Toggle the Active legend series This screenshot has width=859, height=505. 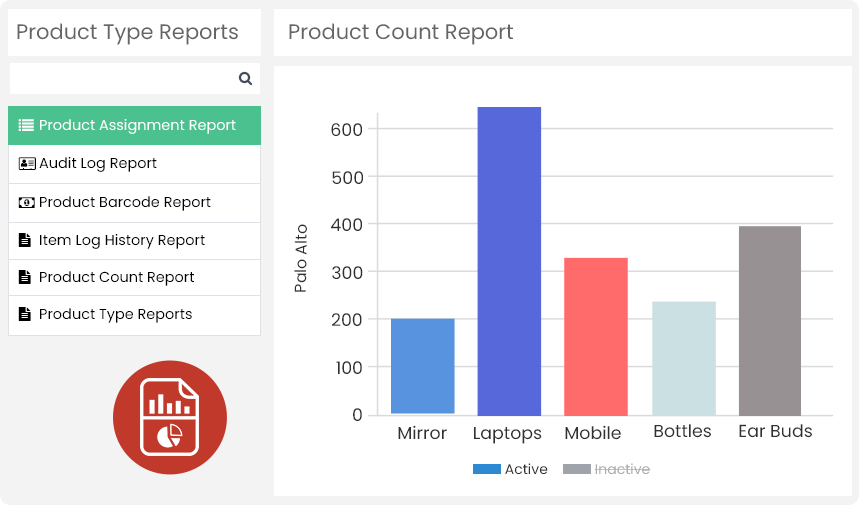525,469
